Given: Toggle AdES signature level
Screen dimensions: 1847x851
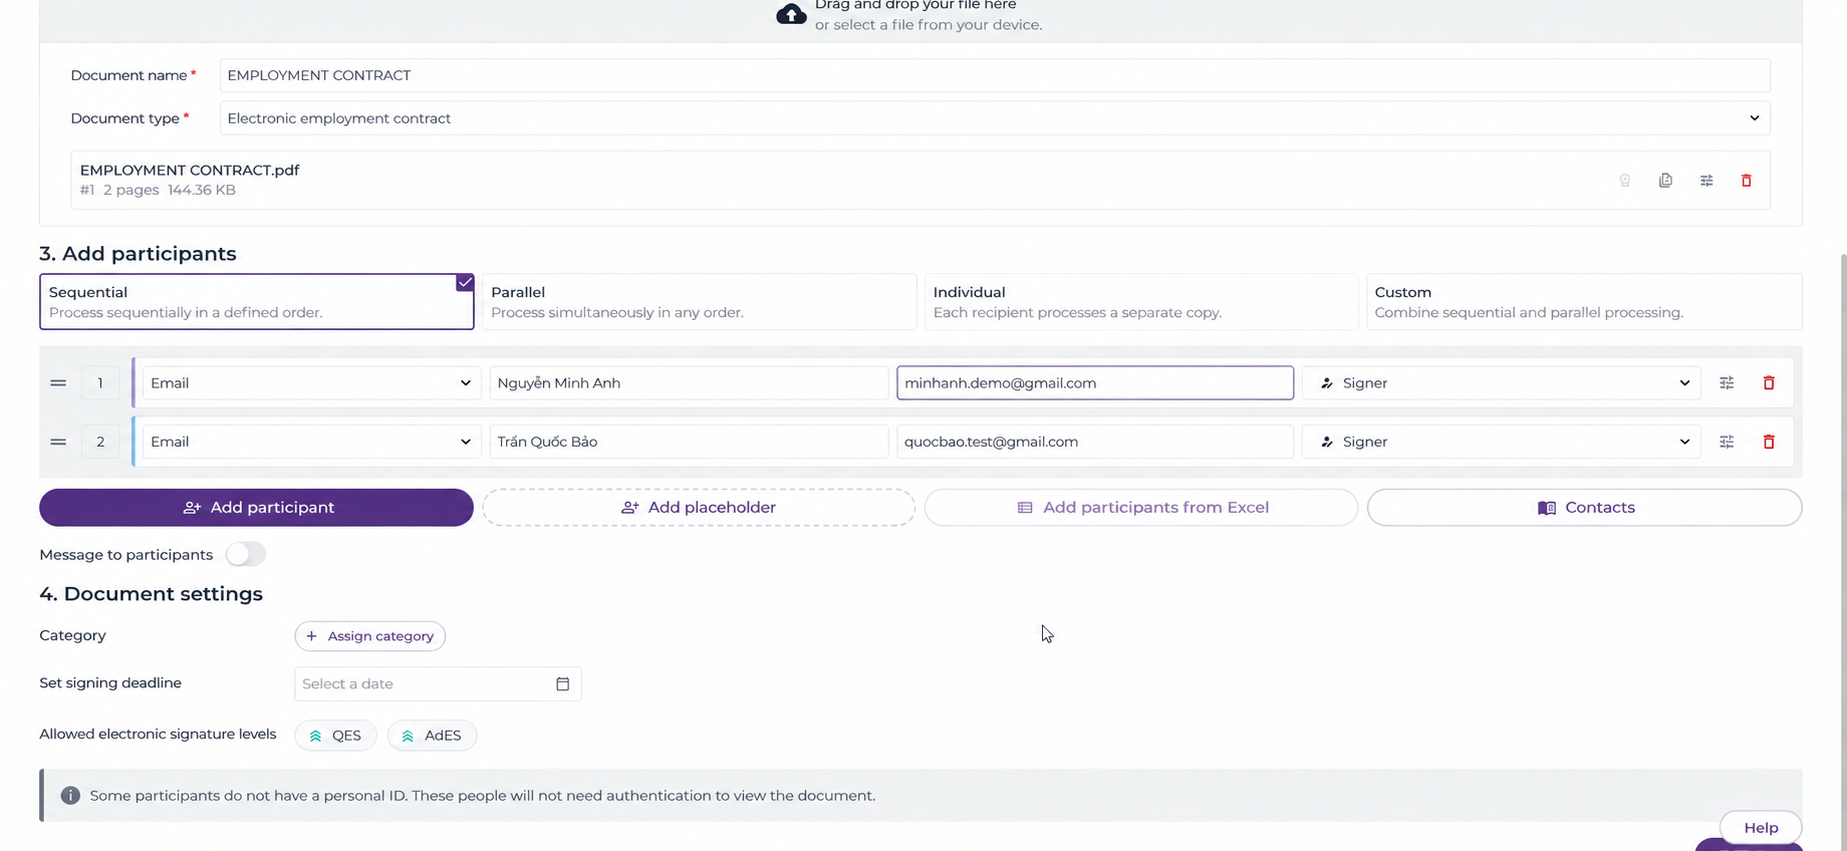Looking at the screenshot, I should pos(432,736).
